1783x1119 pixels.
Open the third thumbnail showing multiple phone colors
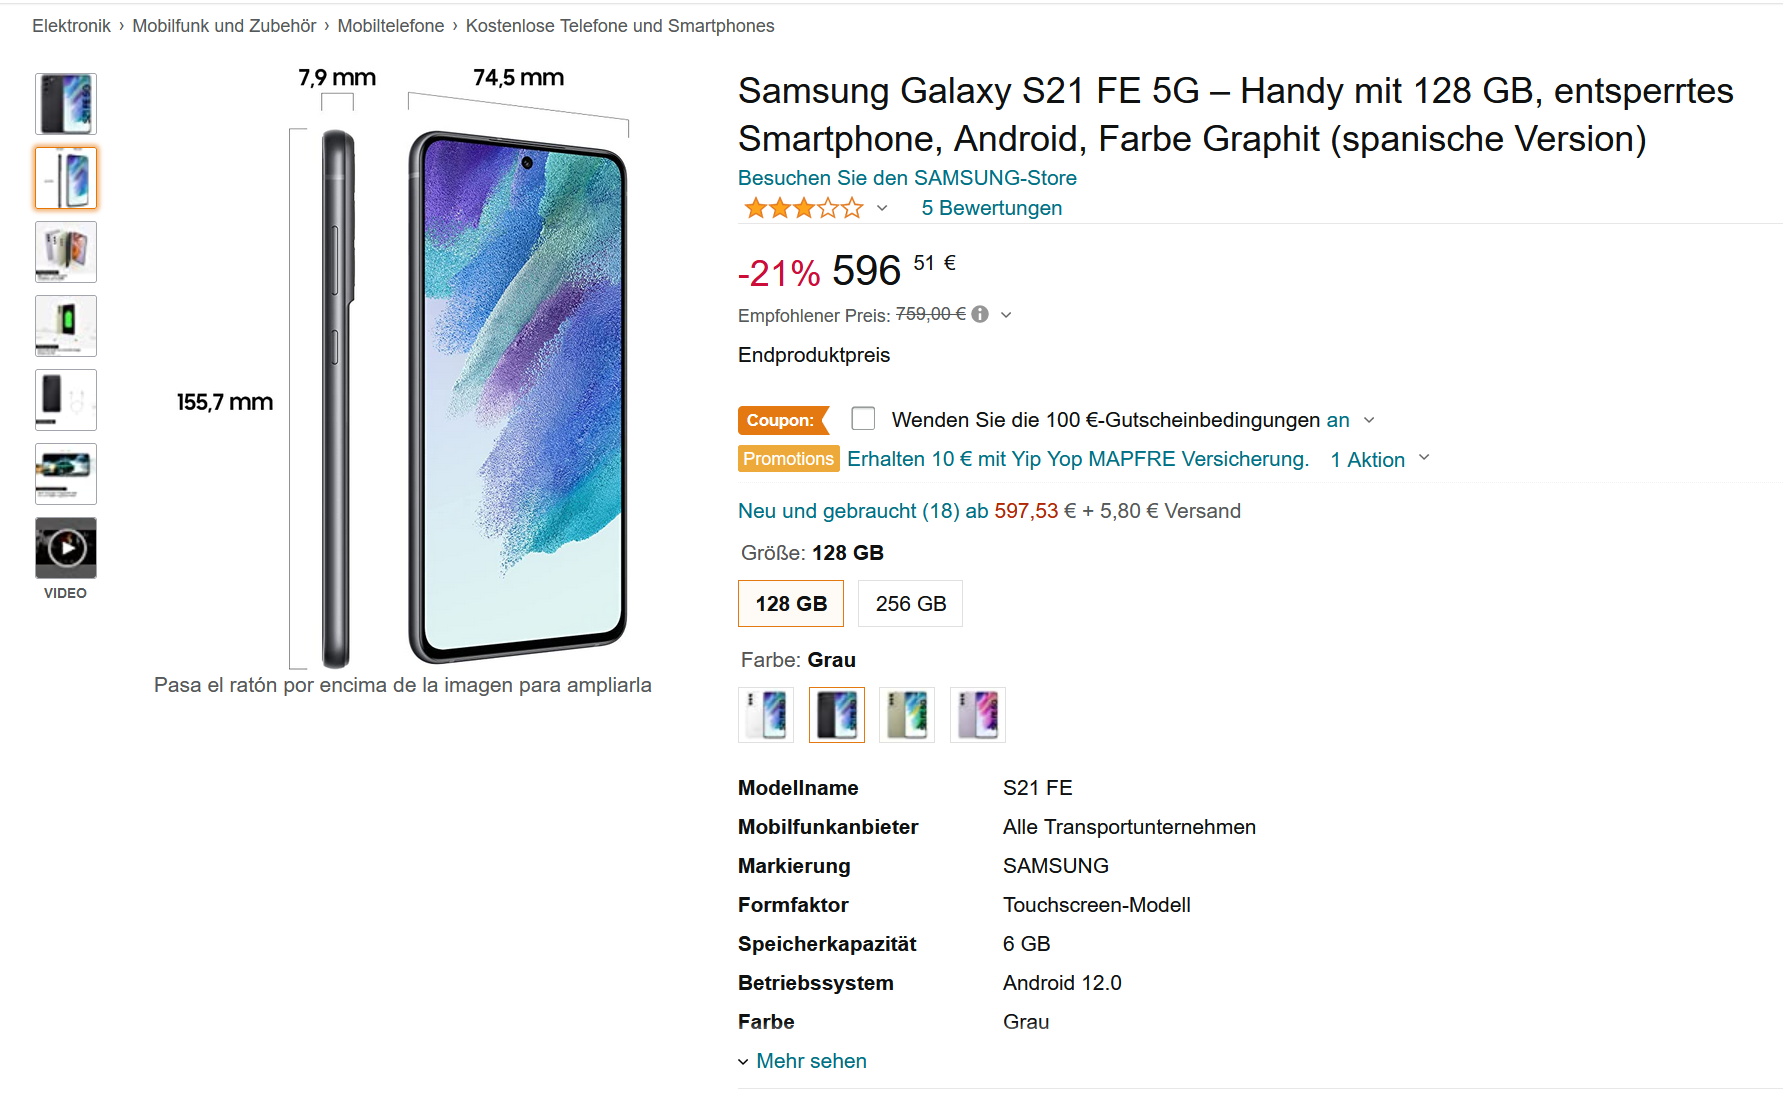point(66,252)
